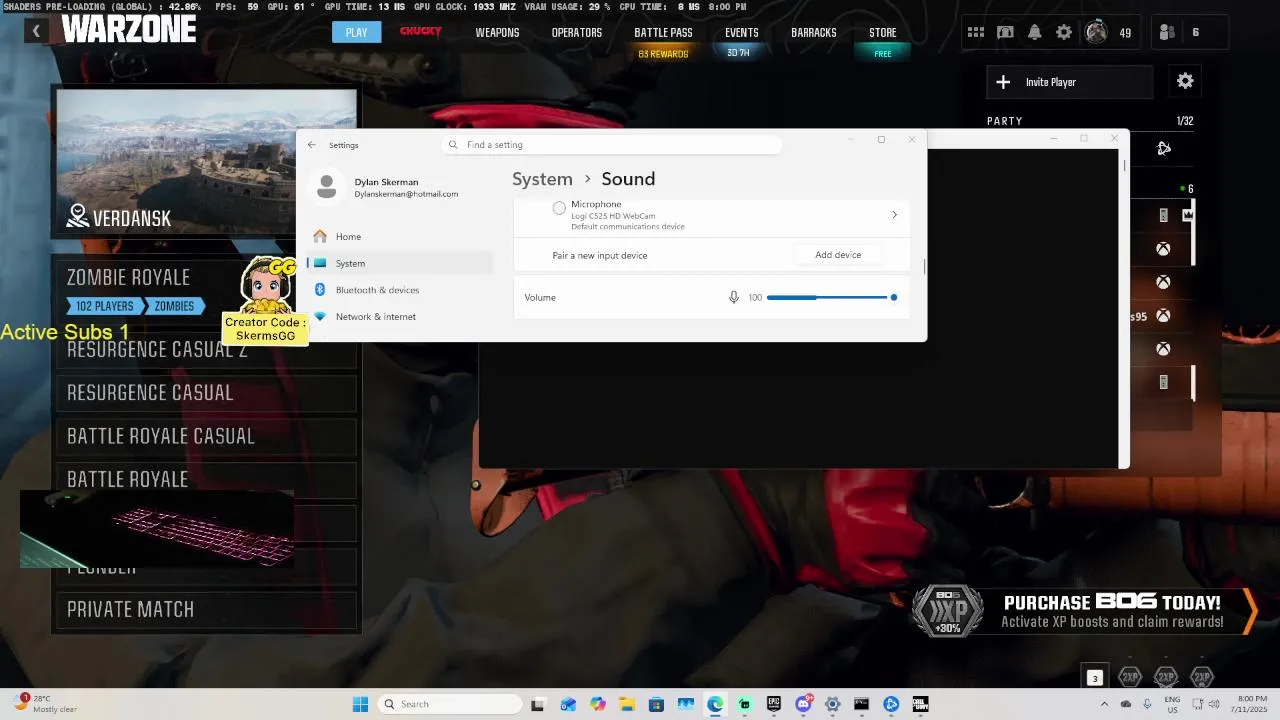Open Warzone settings gear in top bar
Image resolution: width=1280 pixels, height=720 pixels.
(1064, 32)
